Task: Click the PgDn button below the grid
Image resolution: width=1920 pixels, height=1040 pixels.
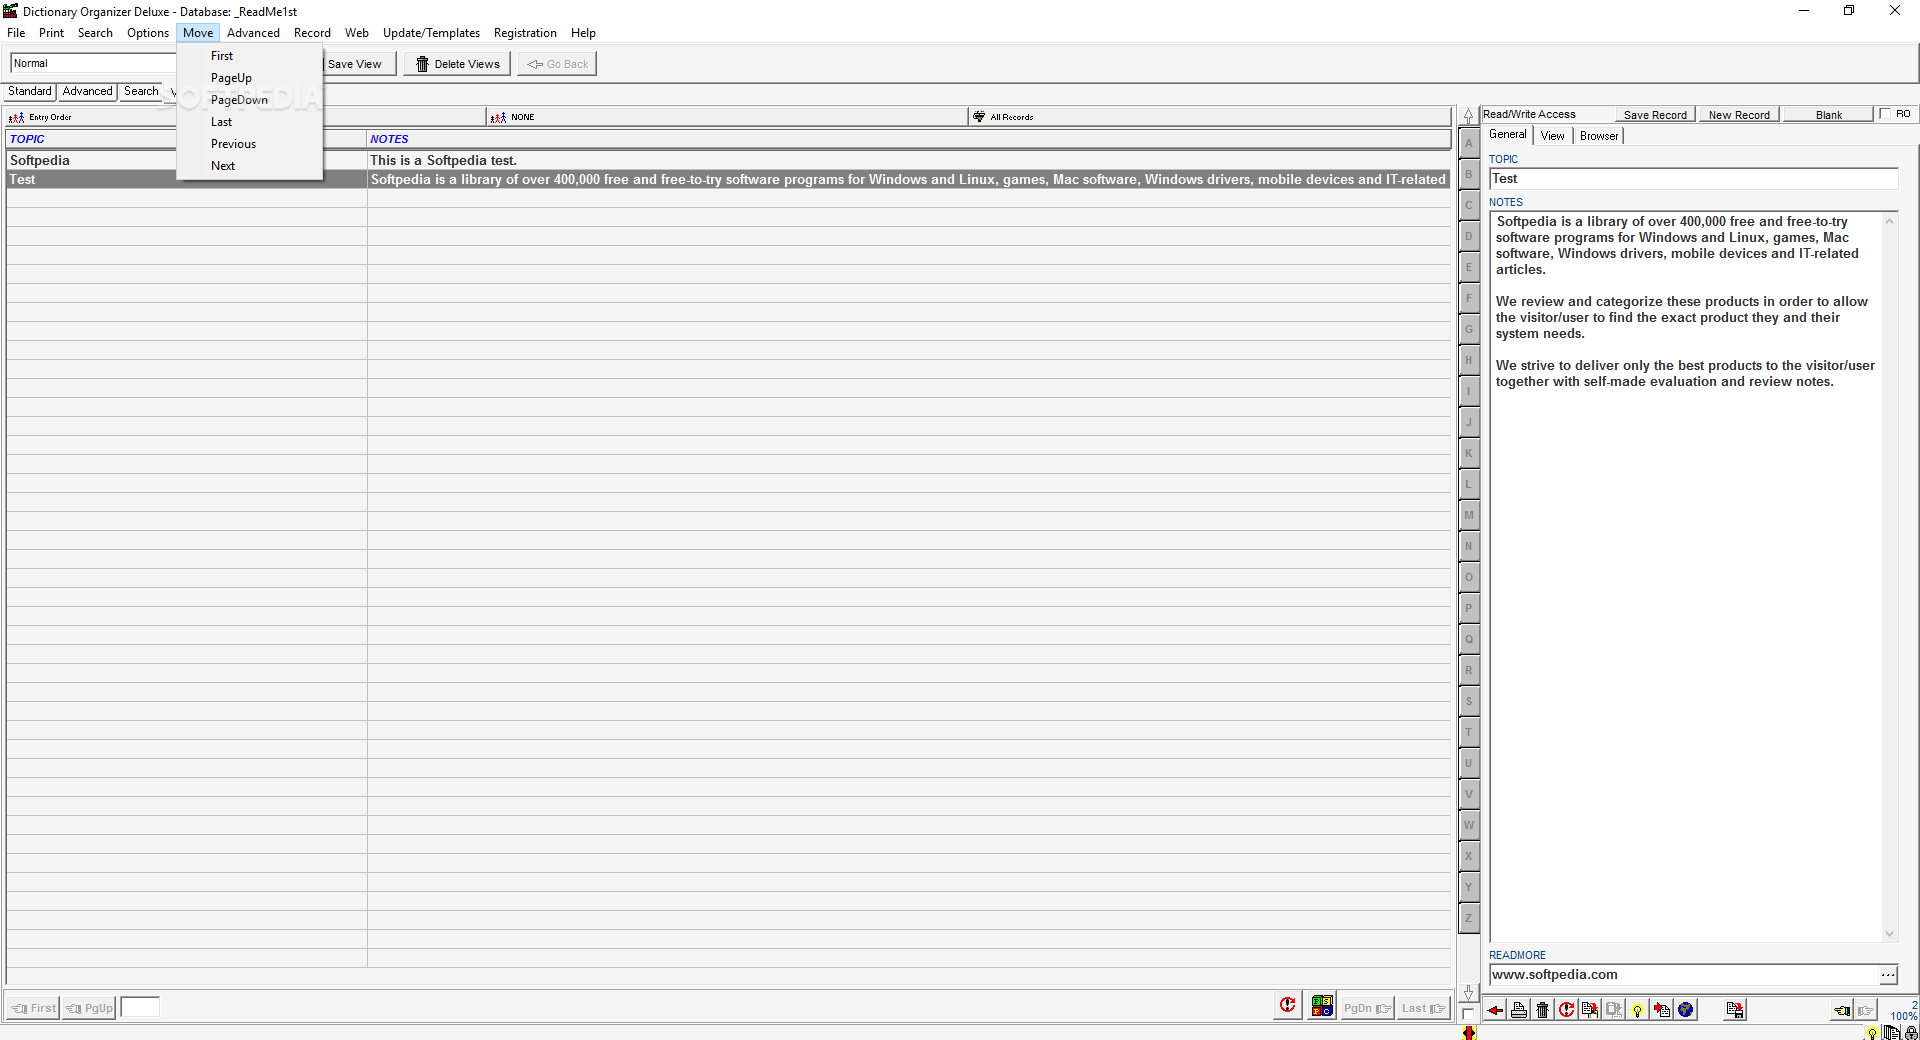Action: [1367, 1008]
